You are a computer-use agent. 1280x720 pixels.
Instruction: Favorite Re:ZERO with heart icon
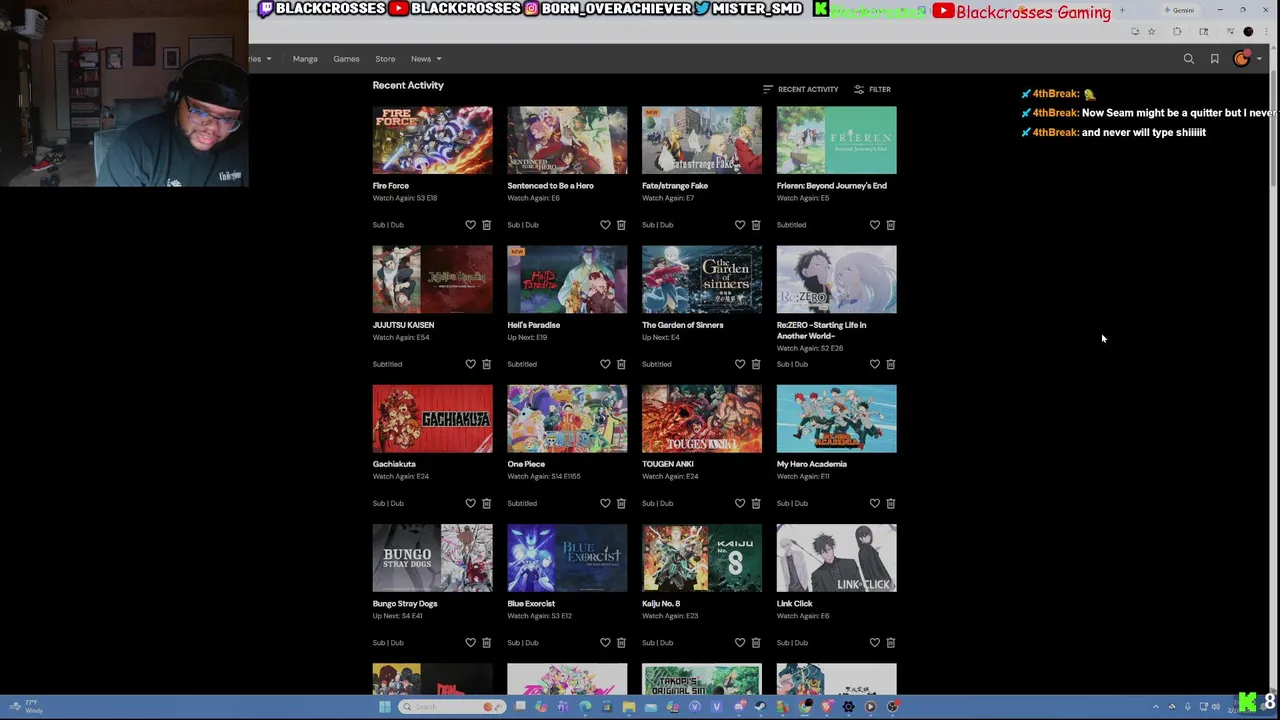pos(874,364)
